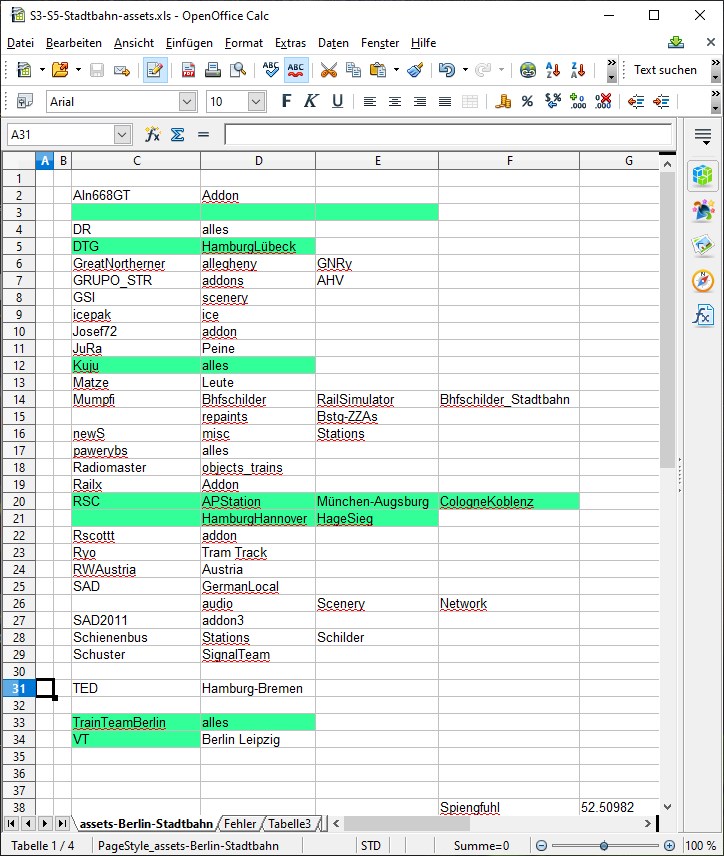The width and height of the screenshot is (724, 856).
Task: Click the Undo arrow icon
Action: point(447,70)
